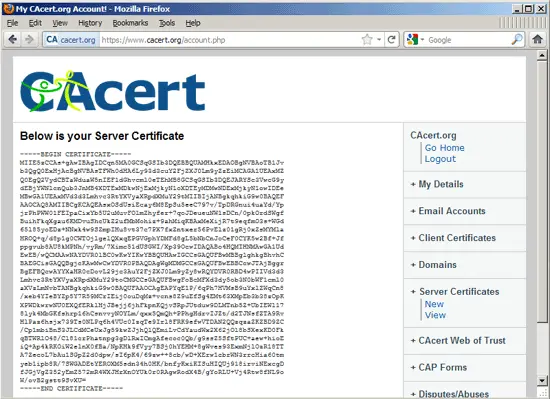Viewport: 550px width, 399px height.
Task: Click the Google search input field
Action: click(x=468, y=40)
